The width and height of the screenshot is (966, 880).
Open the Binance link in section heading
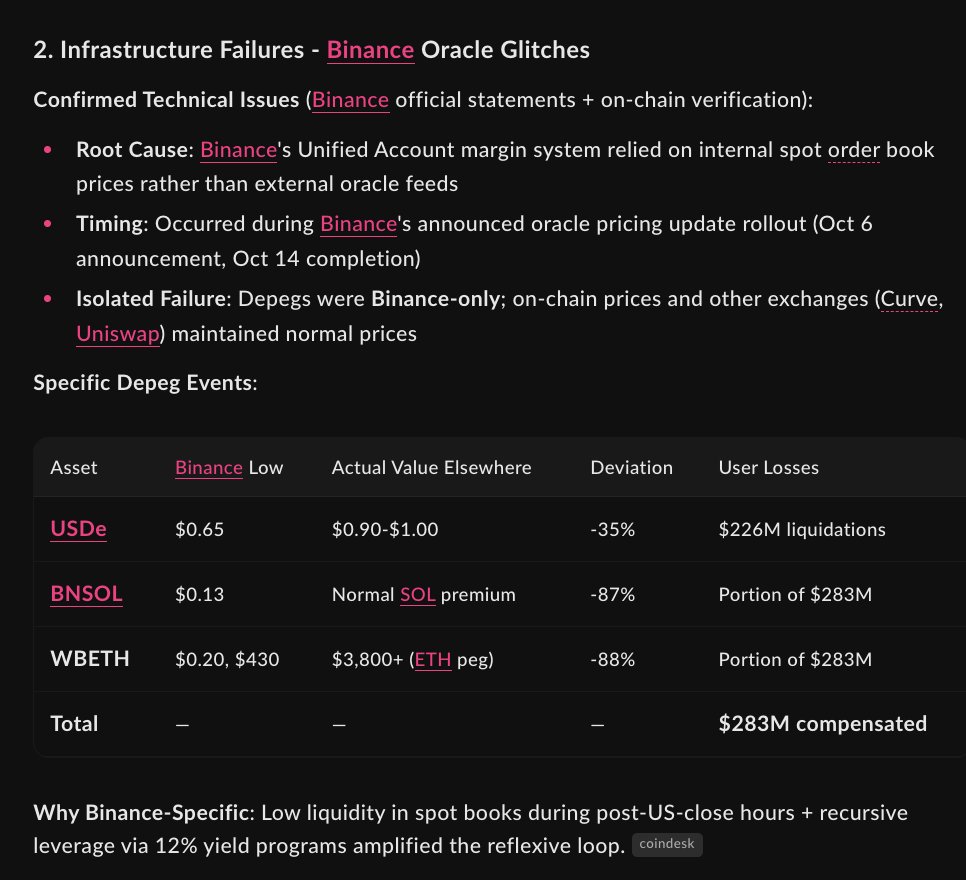370,51
